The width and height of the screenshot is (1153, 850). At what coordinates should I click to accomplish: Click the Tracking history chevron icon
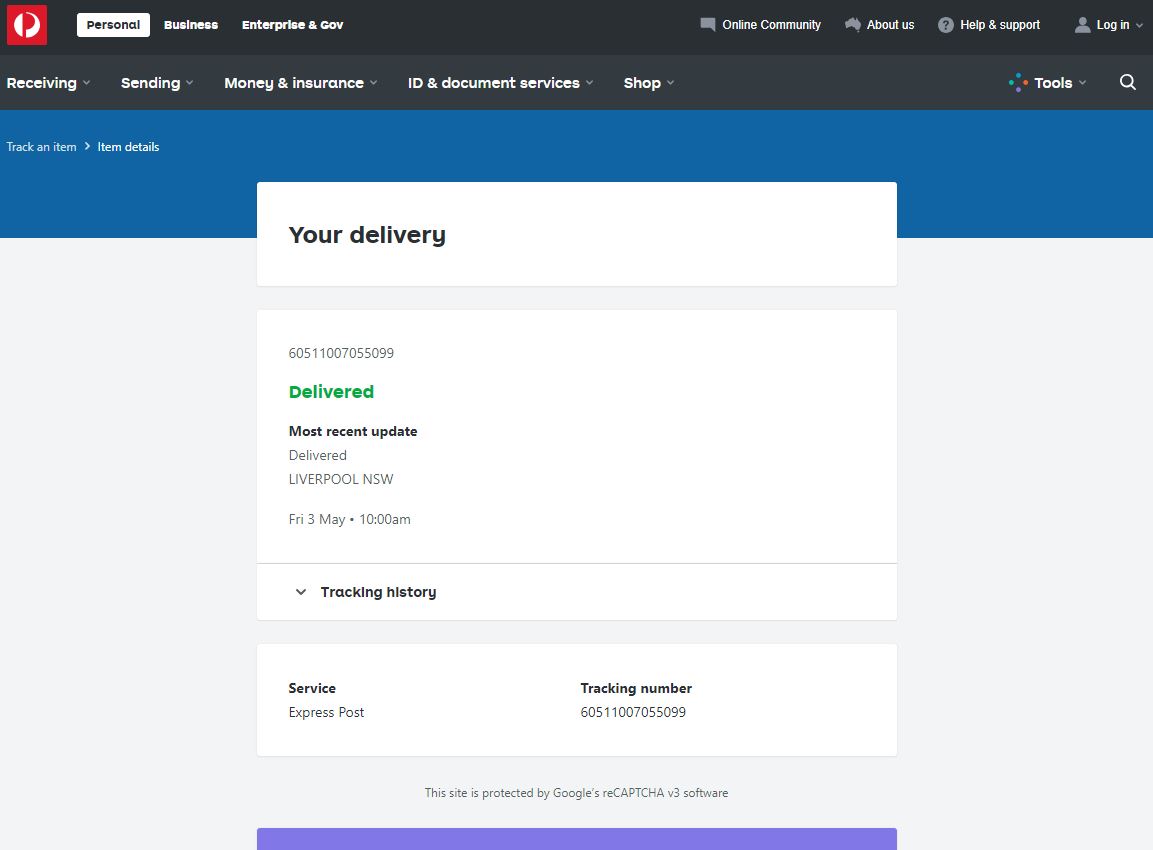pos(300,592)
